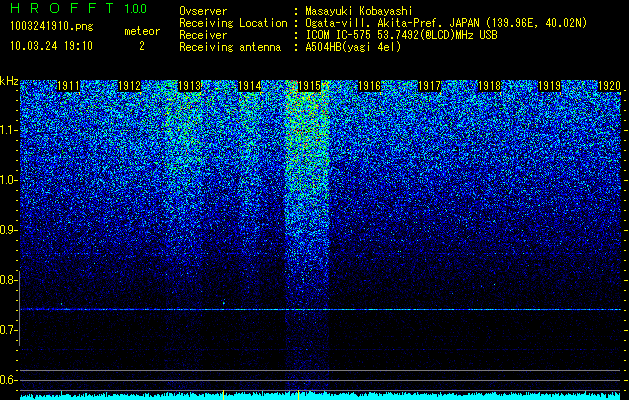Click the cyan signal level strip at bottom
Screen dimensions: 629x400
[x=321, y=396]
